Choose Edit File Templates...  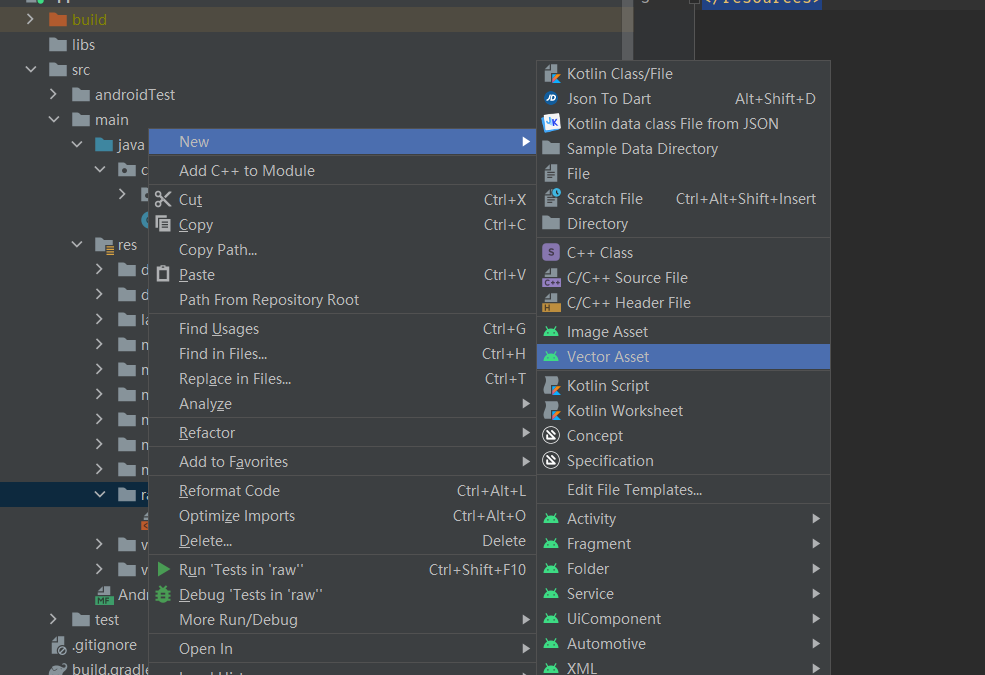pos(683,490)
